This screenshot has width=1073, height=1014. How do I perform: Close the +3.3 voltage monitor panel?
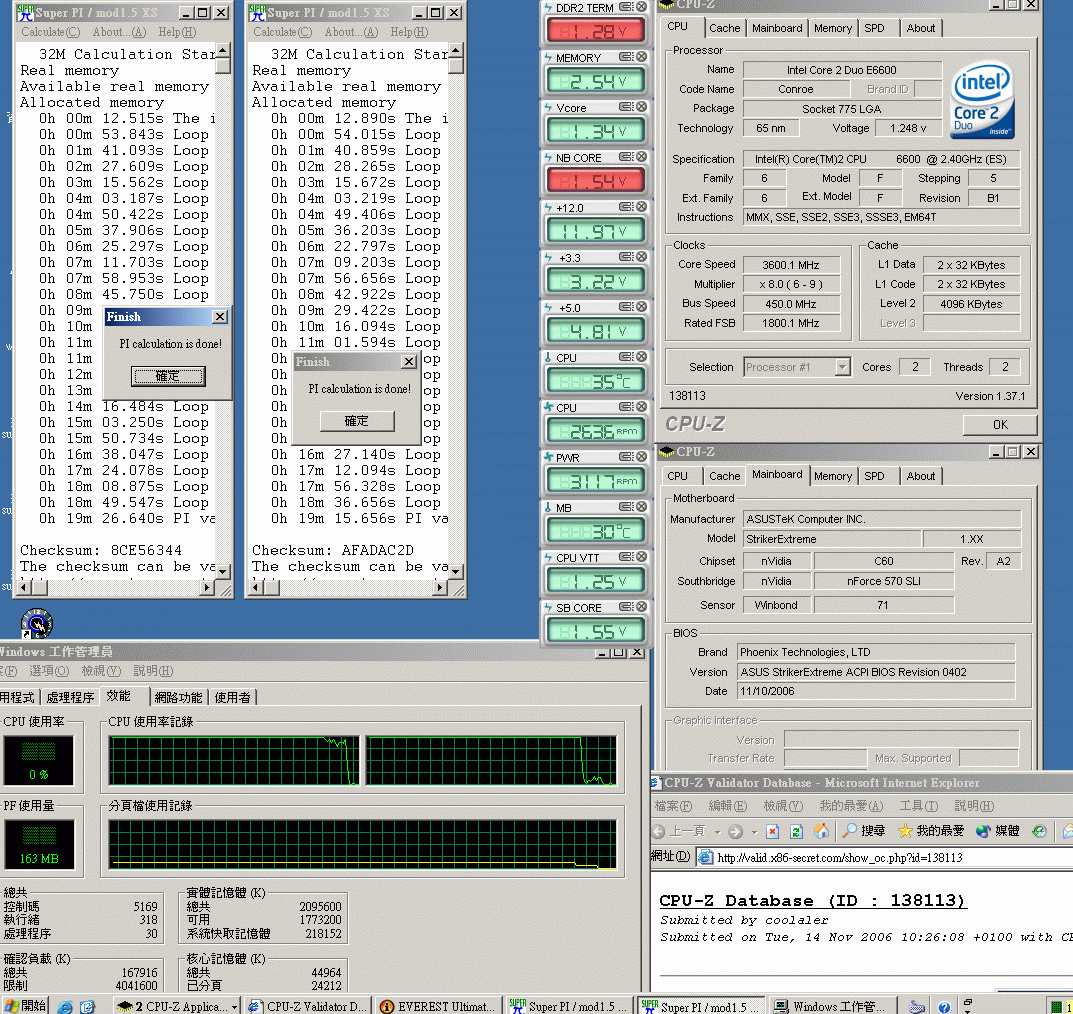[x=641, y=257]
